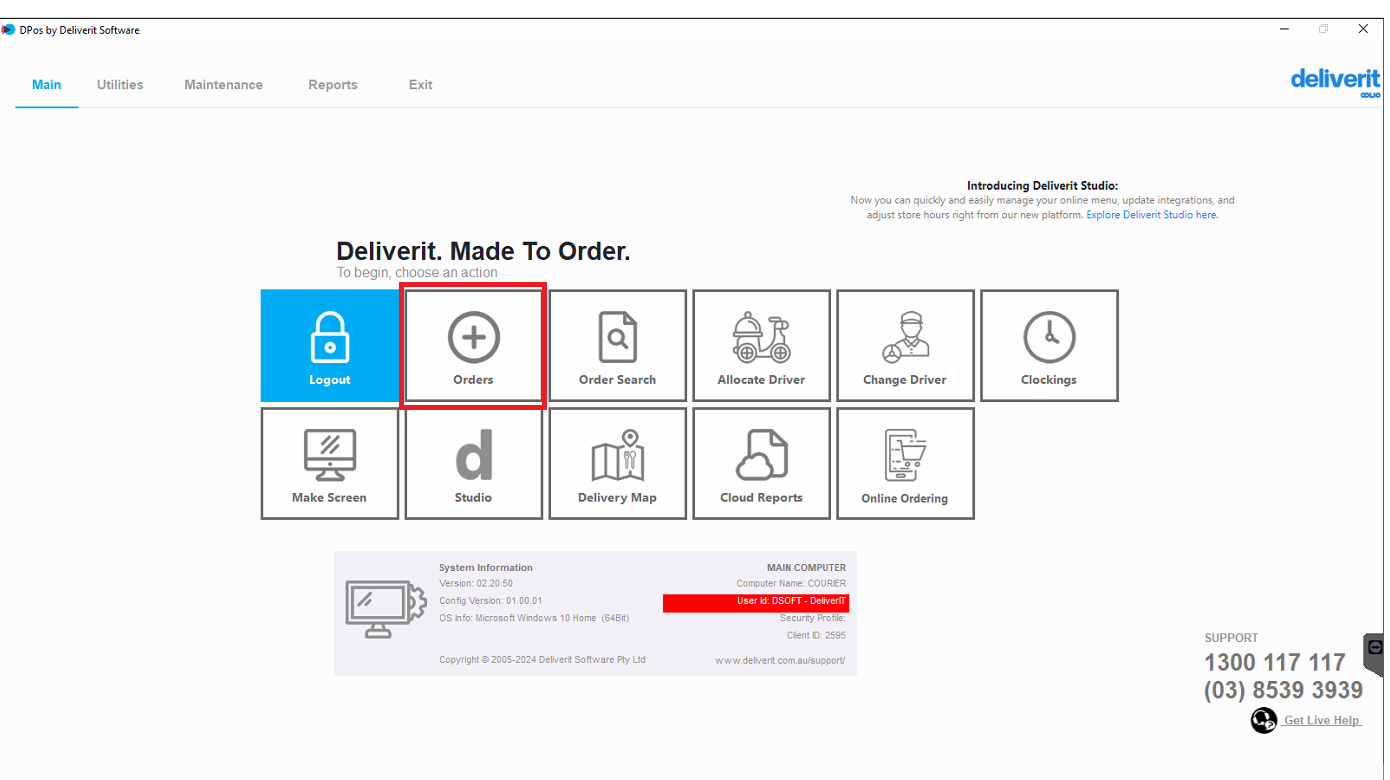1390x780 pixels.
Task: Open Cloud Reports tile
Action: tap(761, 464)
